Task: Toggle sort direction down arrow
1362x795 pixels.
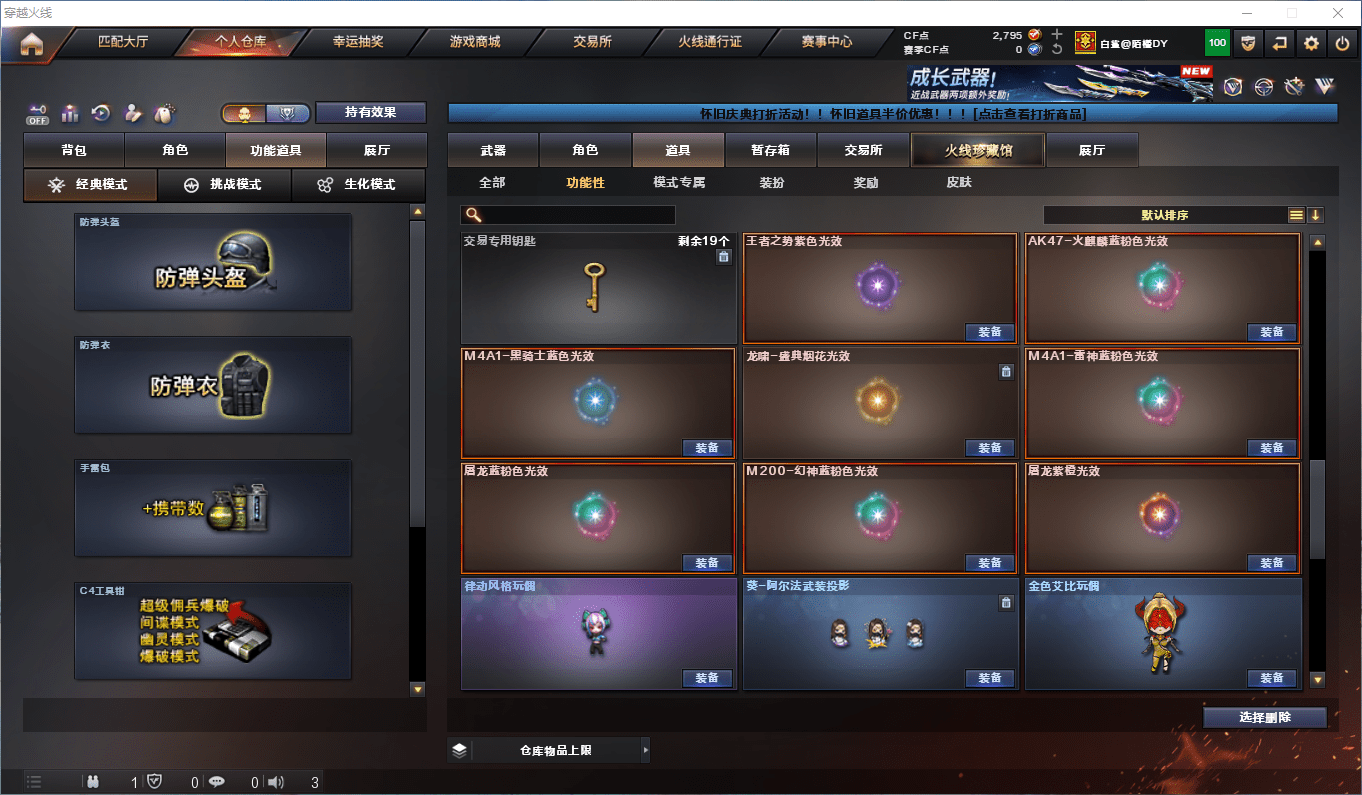Action: pyautogui.click(x=1315, y=215)
